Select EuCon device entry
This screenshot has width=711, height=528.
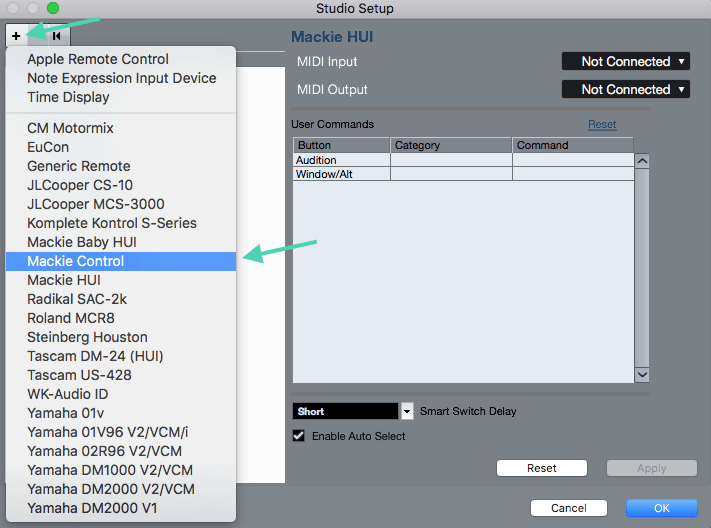(x=121, y=147)
